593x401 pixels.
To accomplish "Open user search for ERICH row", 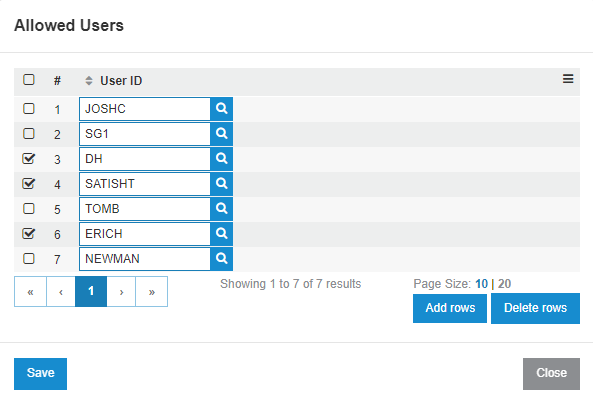I will tap(222, 234).
